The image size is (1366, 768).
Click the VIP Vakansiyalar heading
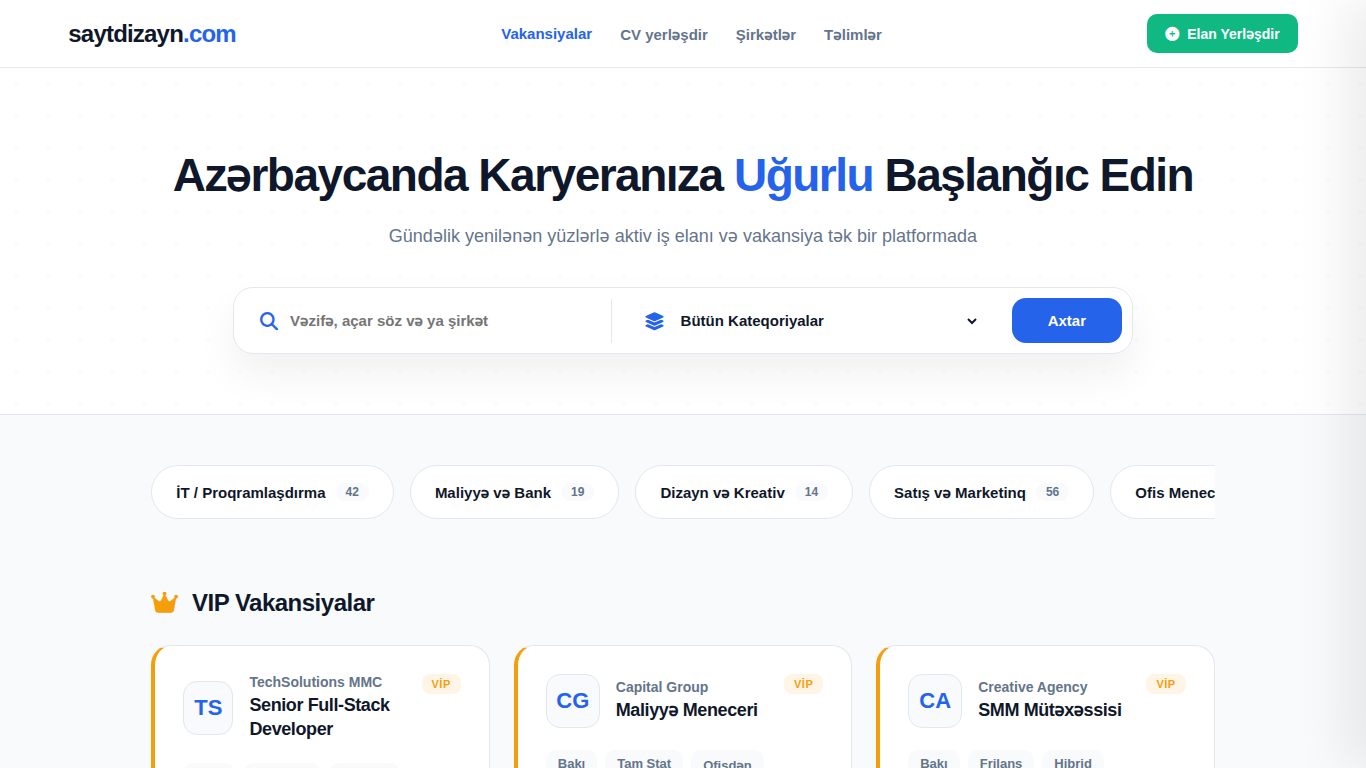tap(283, 603)
